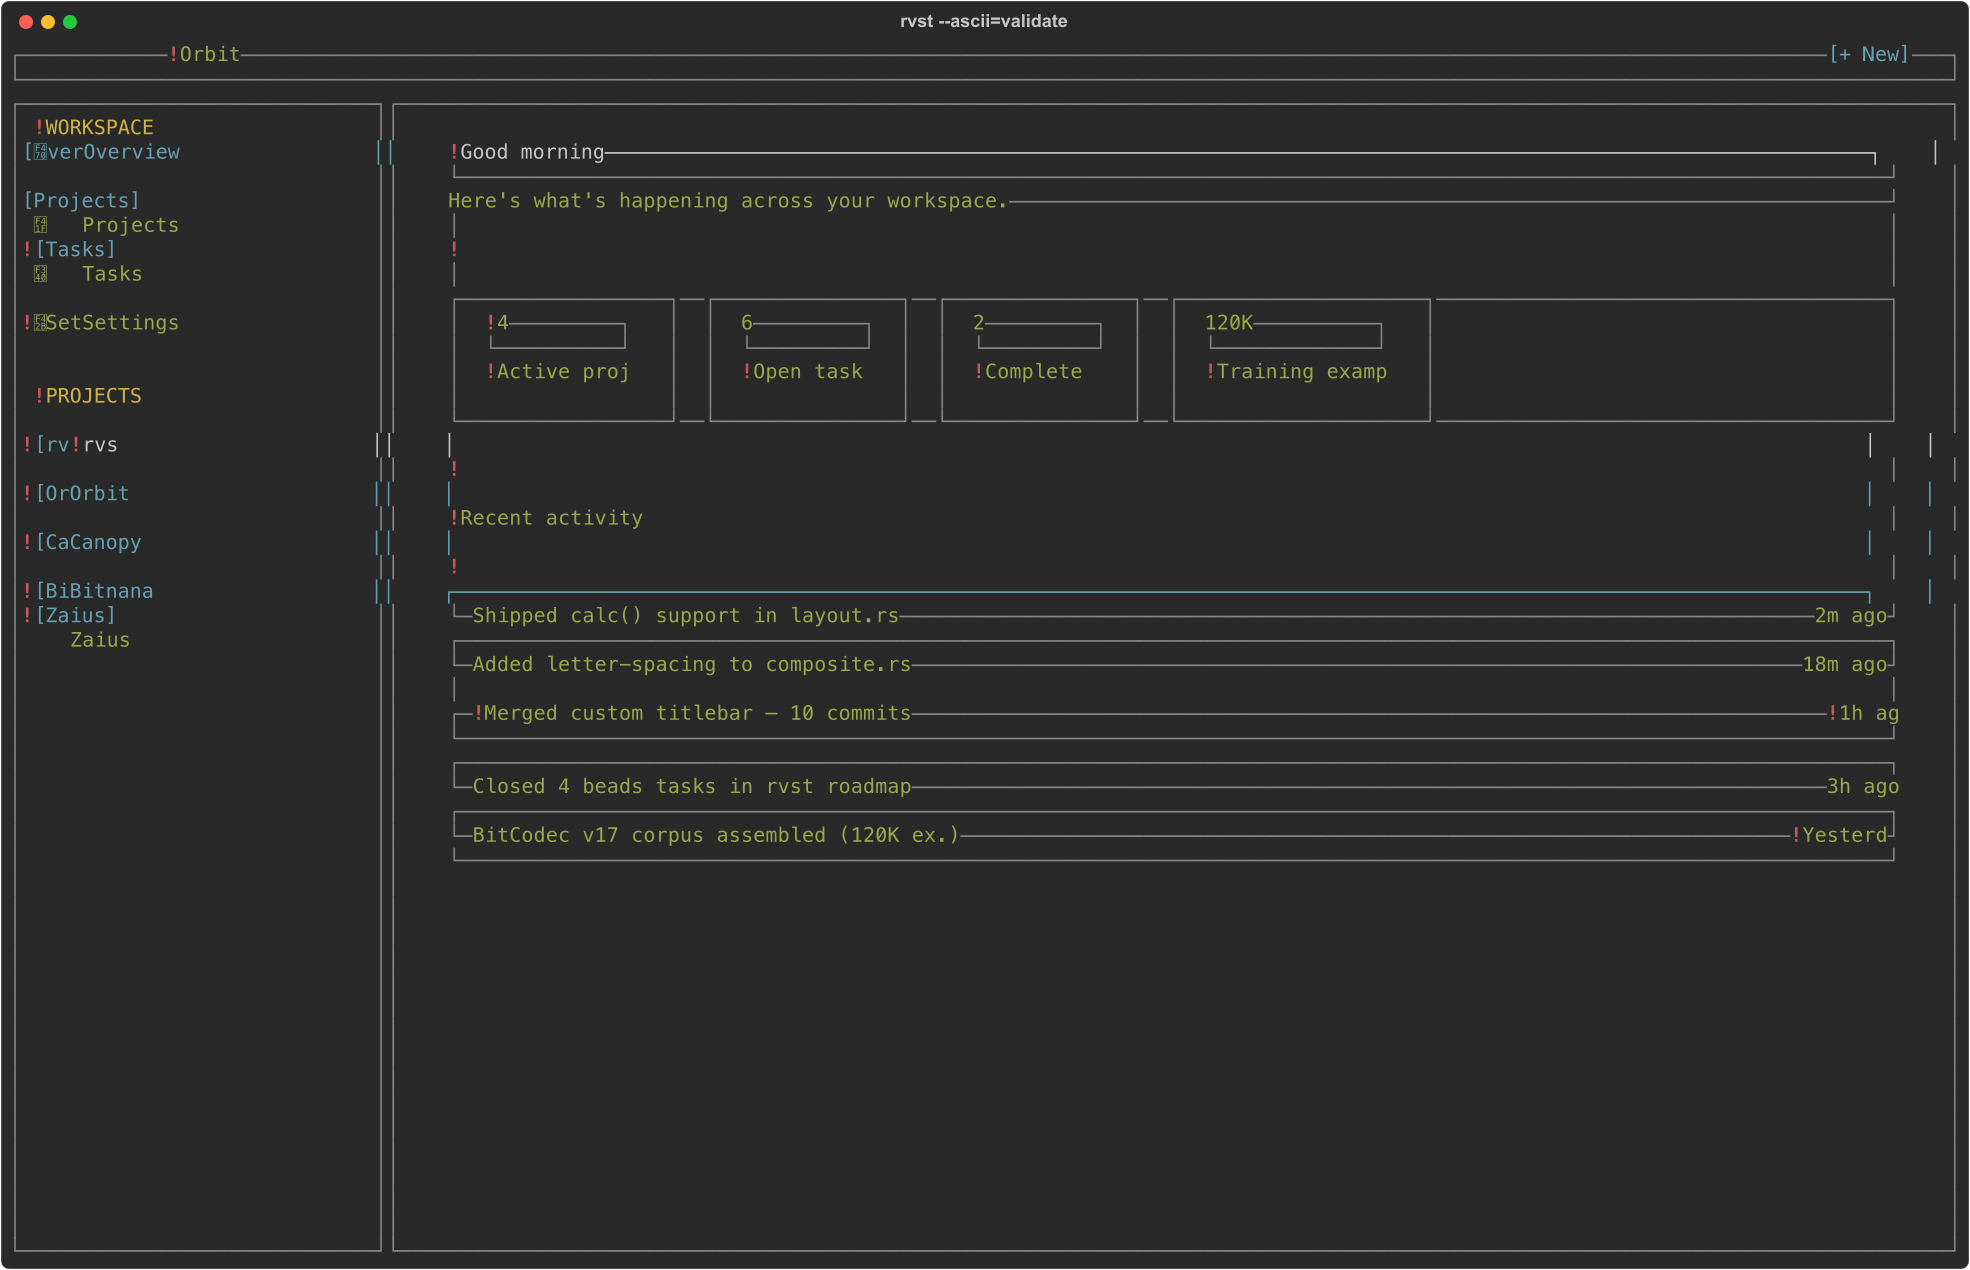Click the 'Good morning' heading
The width and height of the screenshot is (1970, 1270).
pyautogui.click(x=532, y=152)
